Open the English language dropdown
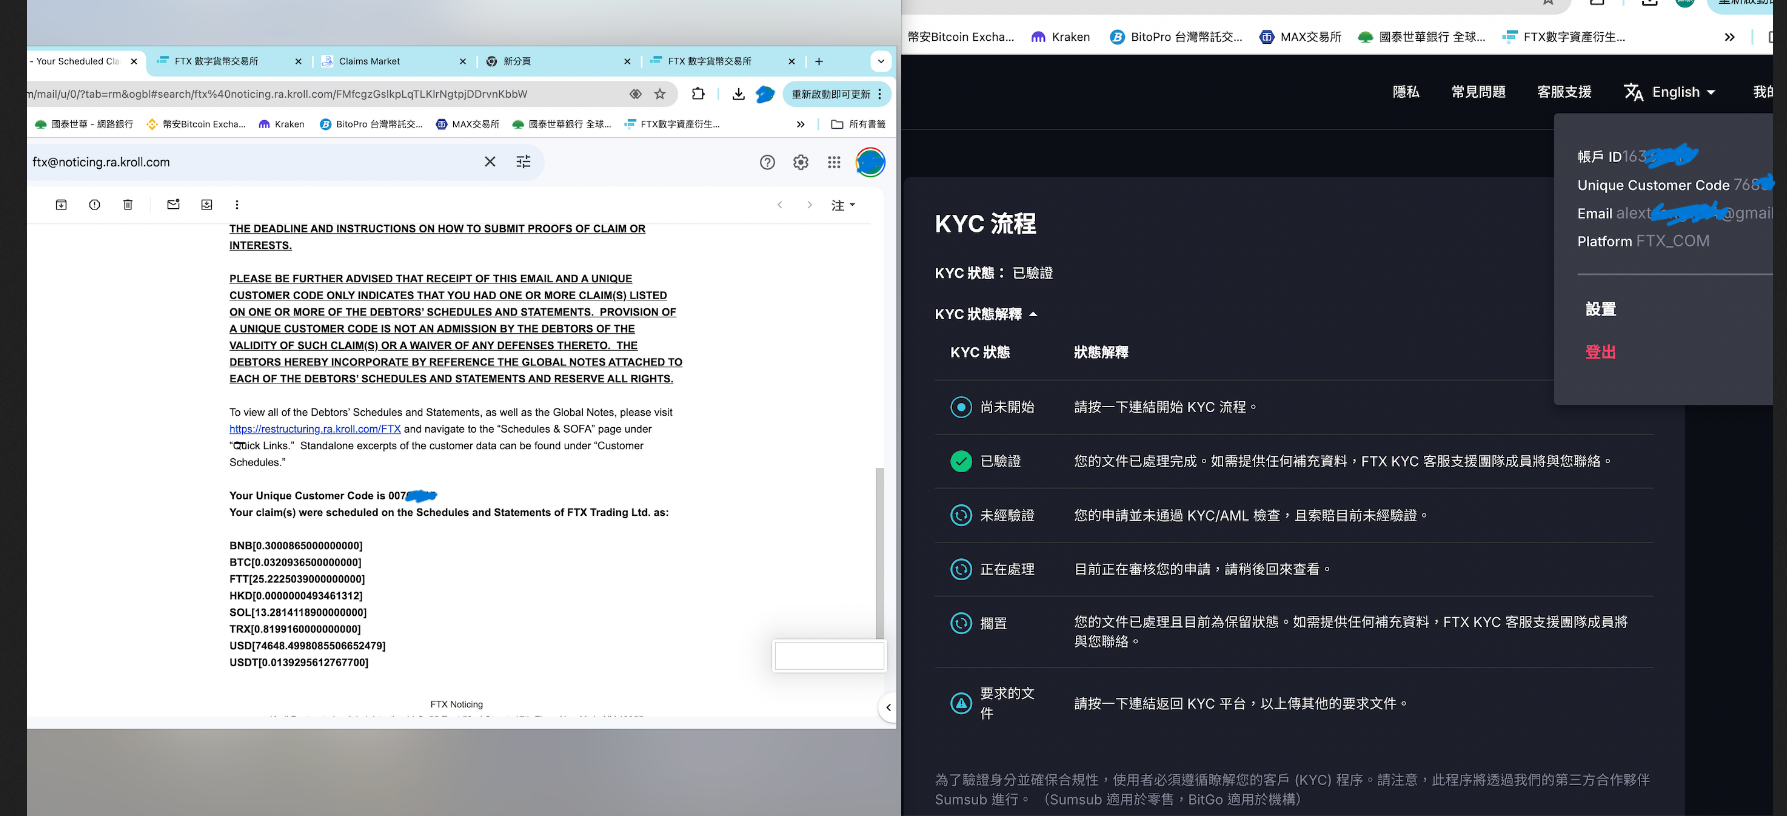The width and height of the screenshot is (1787, 816). [1670, 92]
